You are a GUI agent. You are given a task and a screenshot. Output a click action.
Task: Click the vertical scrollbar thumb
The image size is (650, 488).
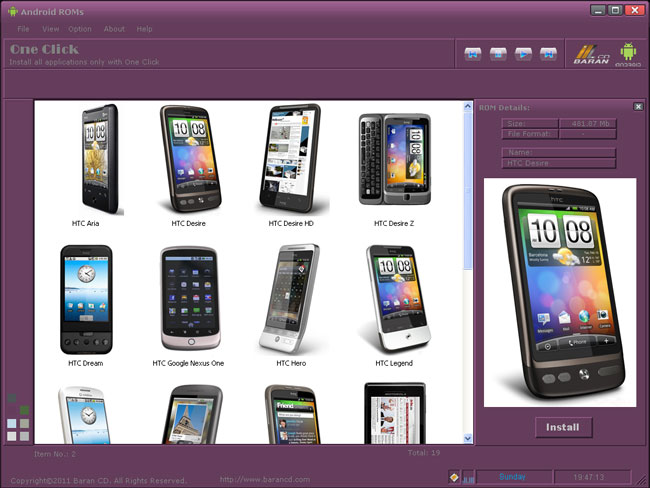[468, 191]
